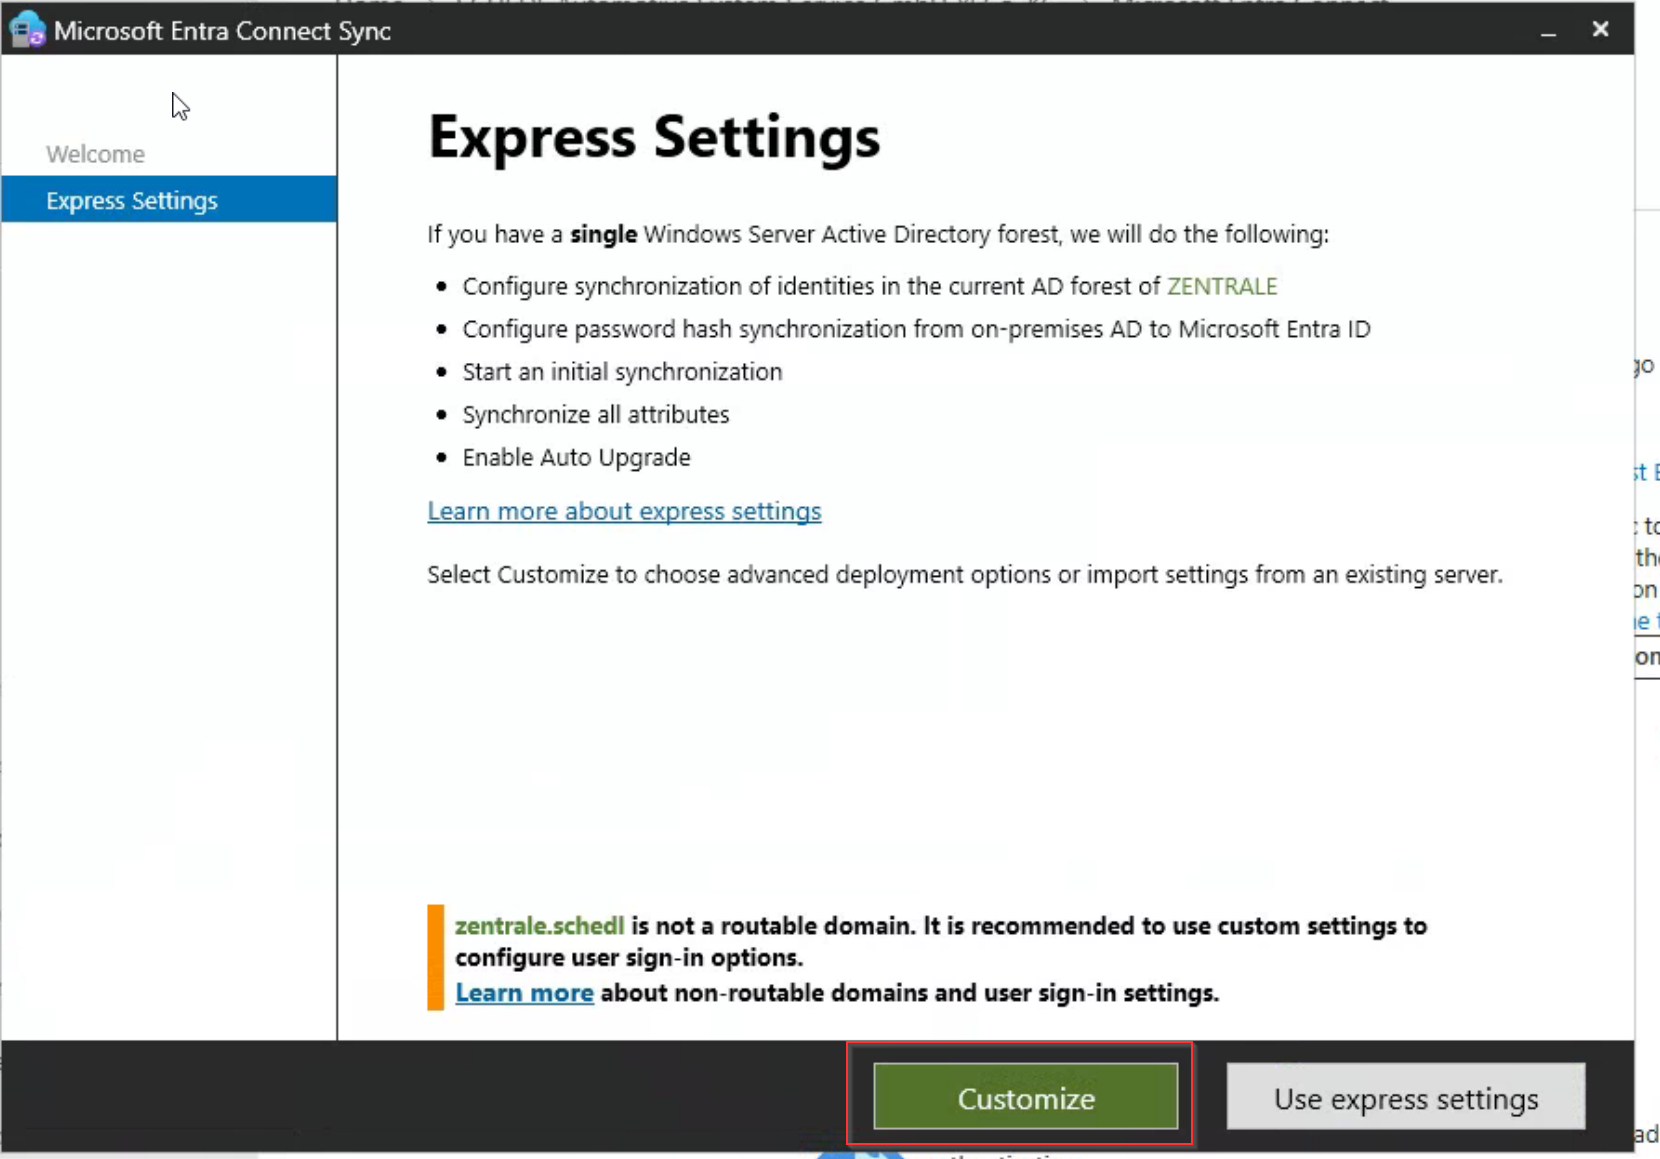Click the Microsoft Entra Connect Sync app icon
This screenshot has width=1660, height=1159.
coord(27,30)
